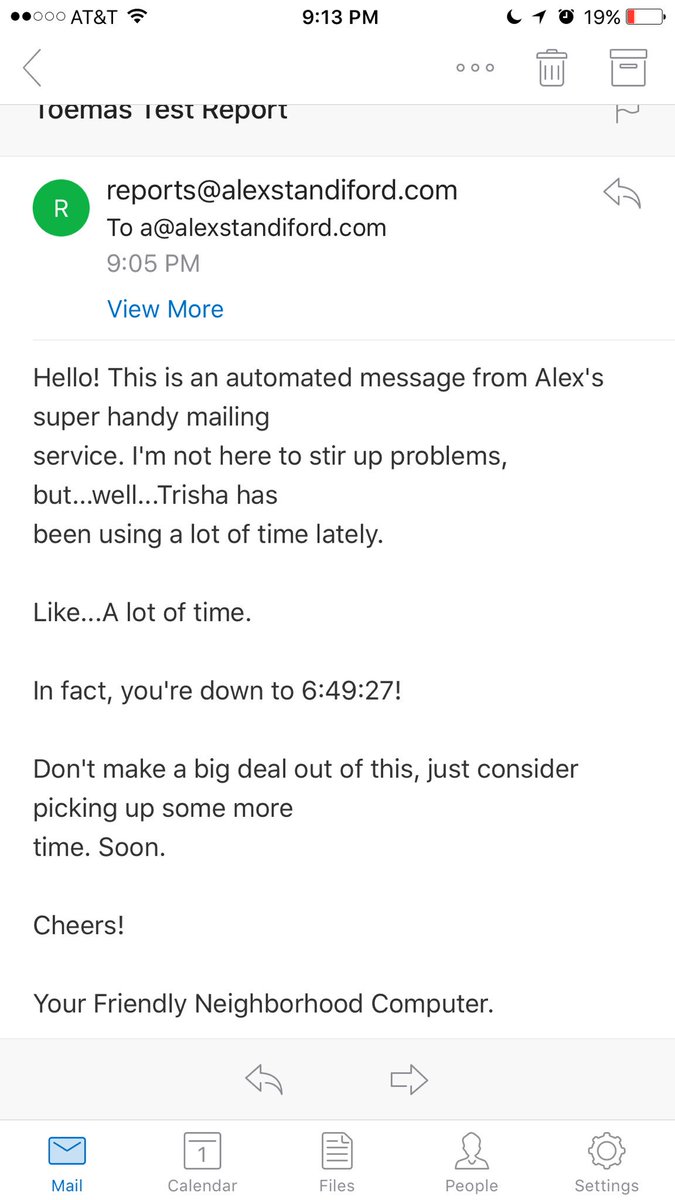The width and height of the screenshot is (675, 1200).
Task: Tap the reply arrow beside the sender
Action: (622, 194)
